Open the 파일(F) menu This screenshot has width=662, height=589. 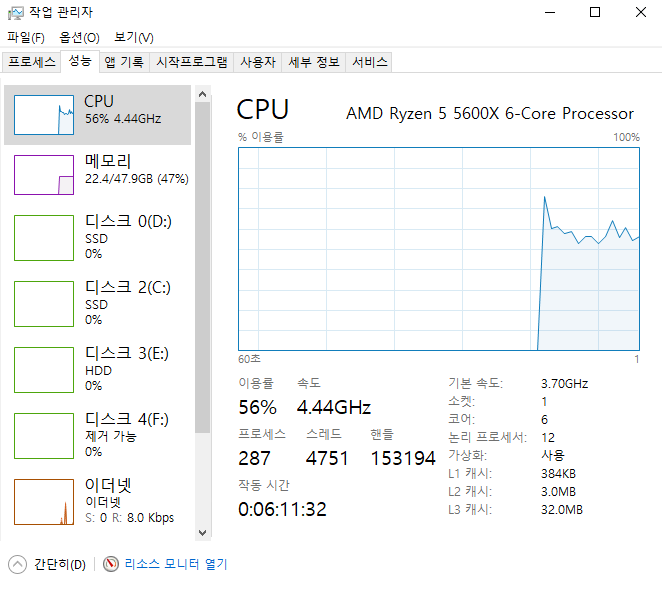[26, 38]
